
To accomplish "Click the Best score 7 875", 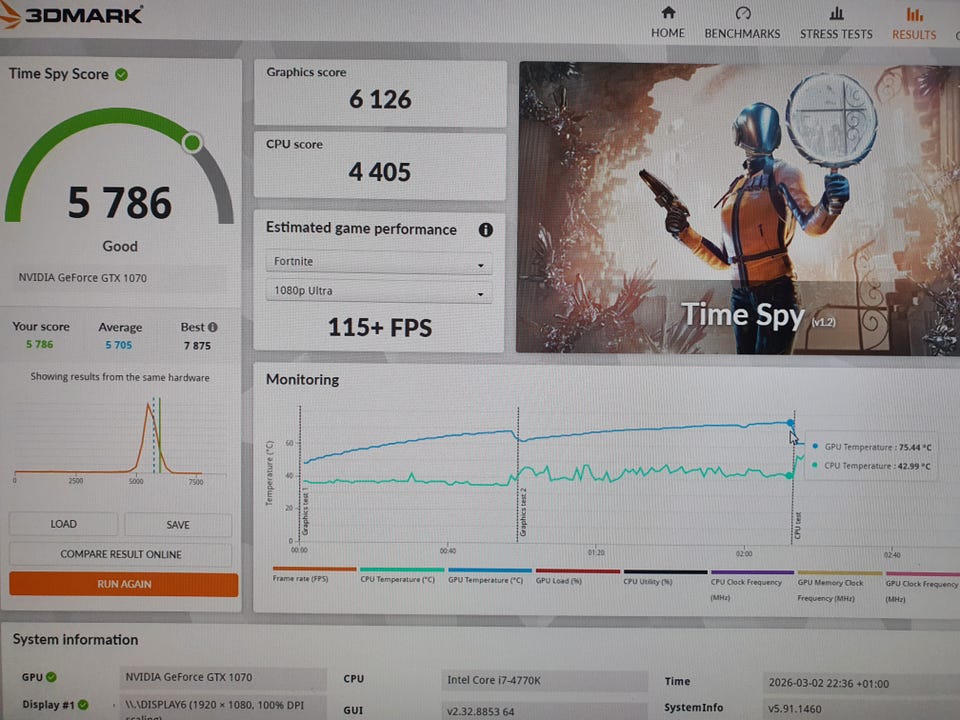I will (197, 345).
